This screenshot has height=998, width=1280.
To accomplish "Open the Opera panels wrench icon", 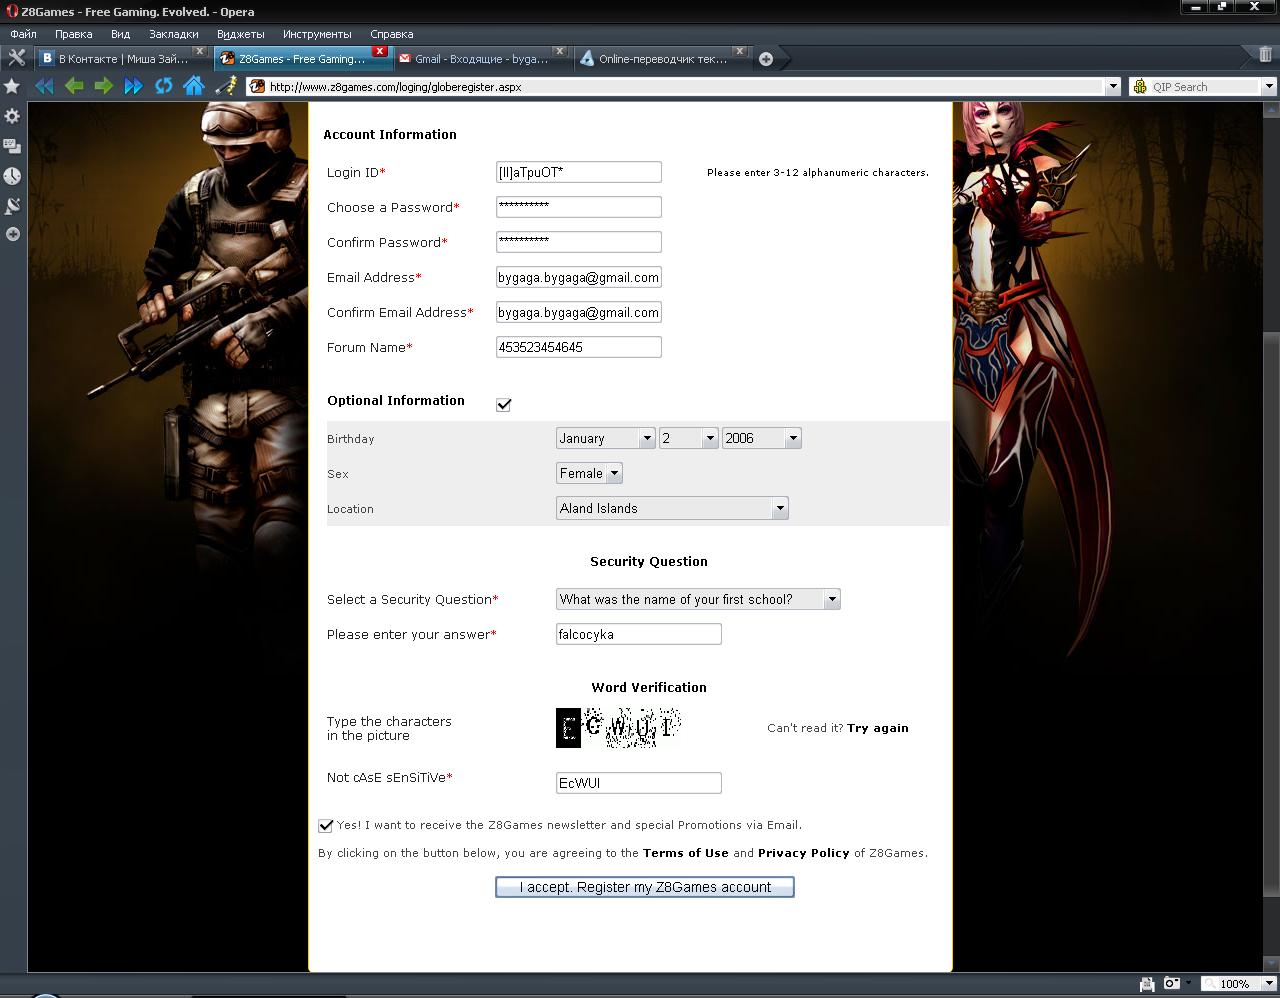I will click(x=16, y=58).
